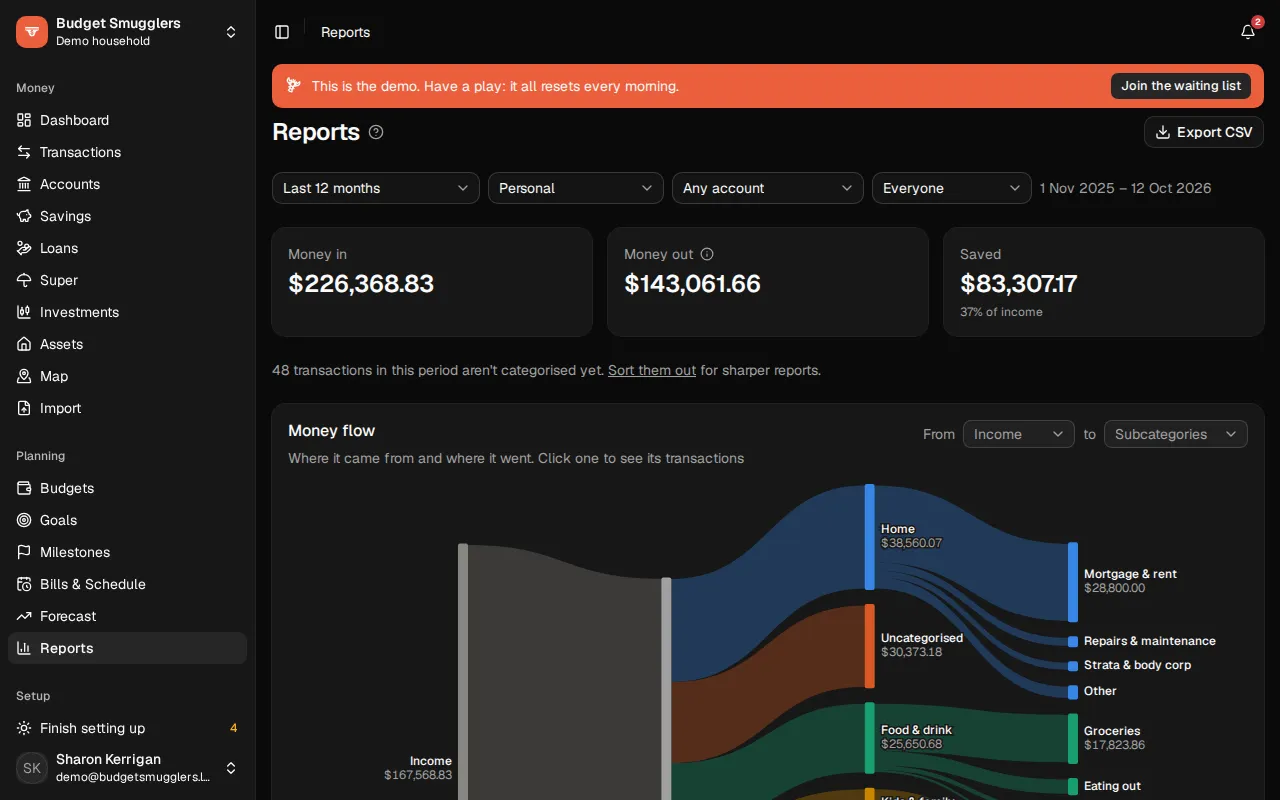Open the From Income dropdown

pyautogui.click(x=1019, y=434)
